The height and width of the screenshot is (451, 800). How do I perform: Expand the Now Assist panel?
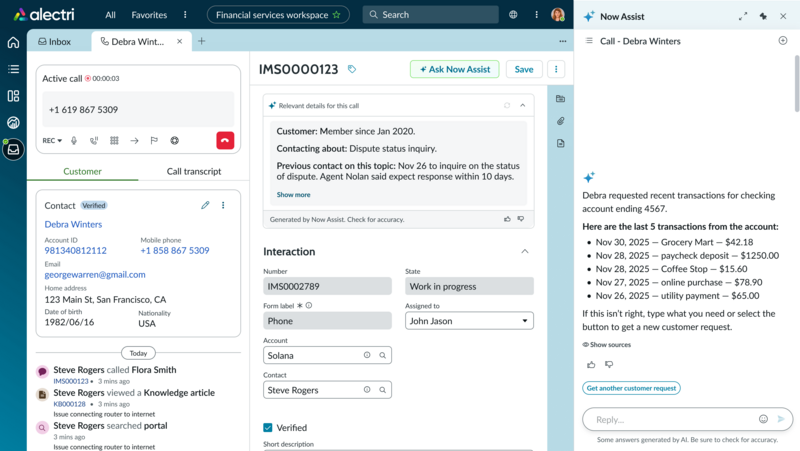tap(743, 16)
